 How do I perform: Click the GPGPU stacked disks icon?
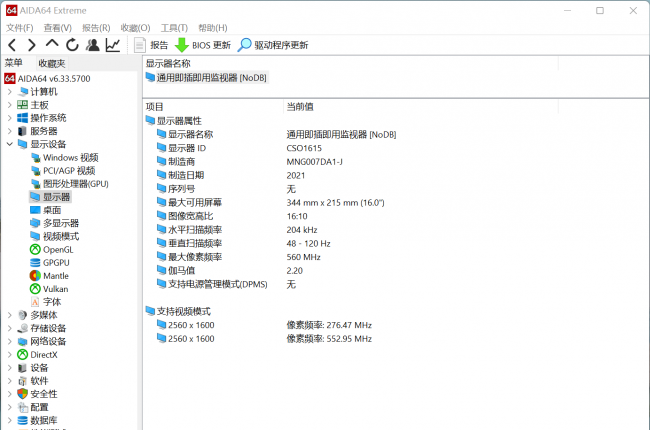coord(35,262)
